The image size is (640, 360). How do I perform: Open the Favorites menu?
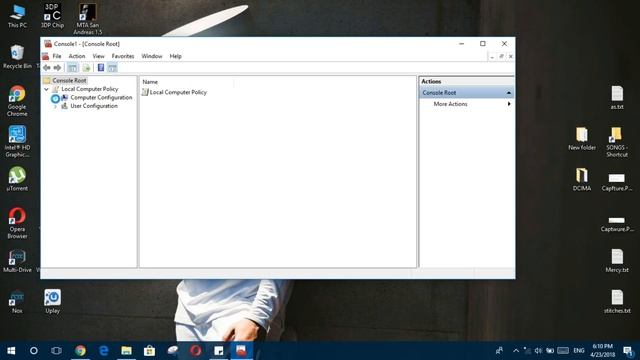pos(123,56)
